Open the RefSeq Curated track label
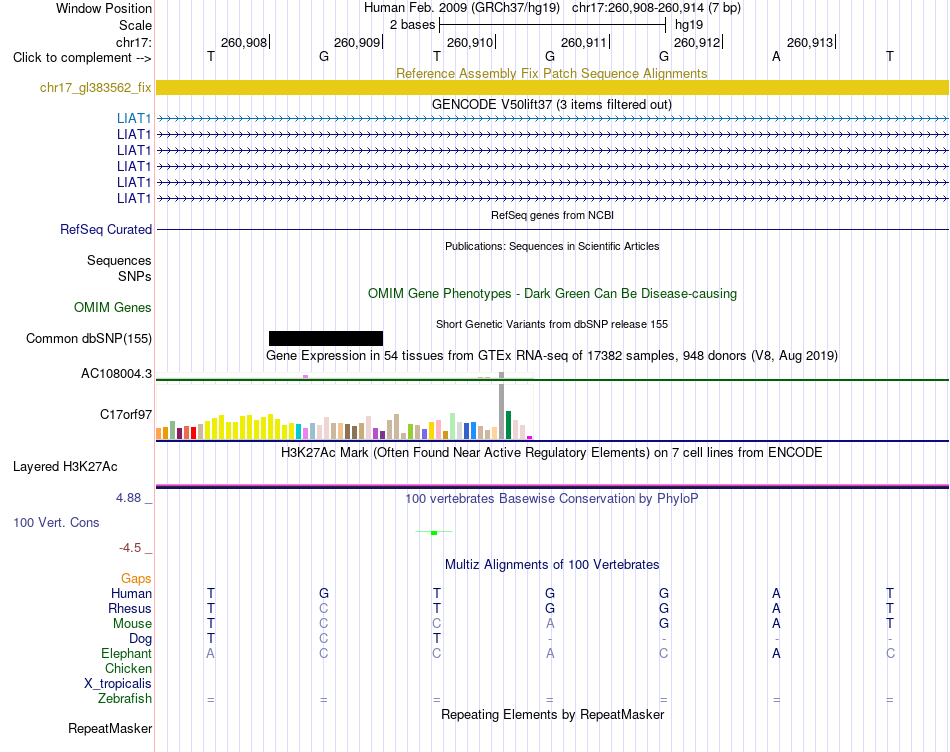 pos(106,229)
